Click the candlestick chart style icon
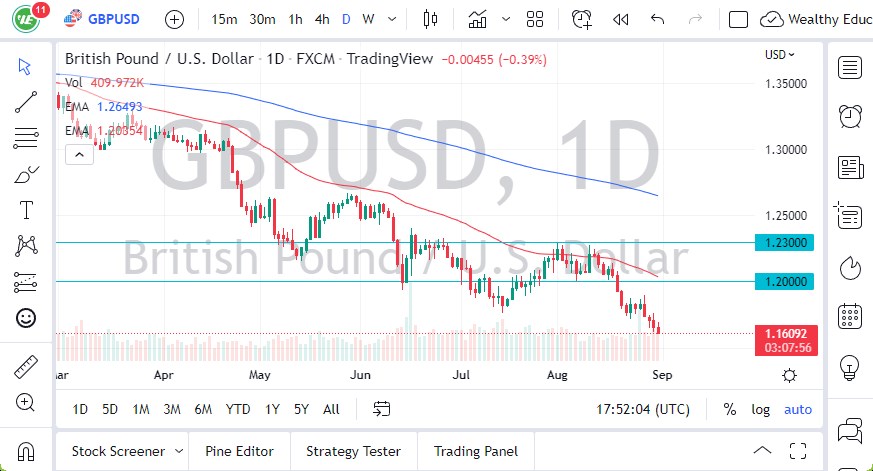Viewport: 873px width, 471px height. tap(431, 19)
